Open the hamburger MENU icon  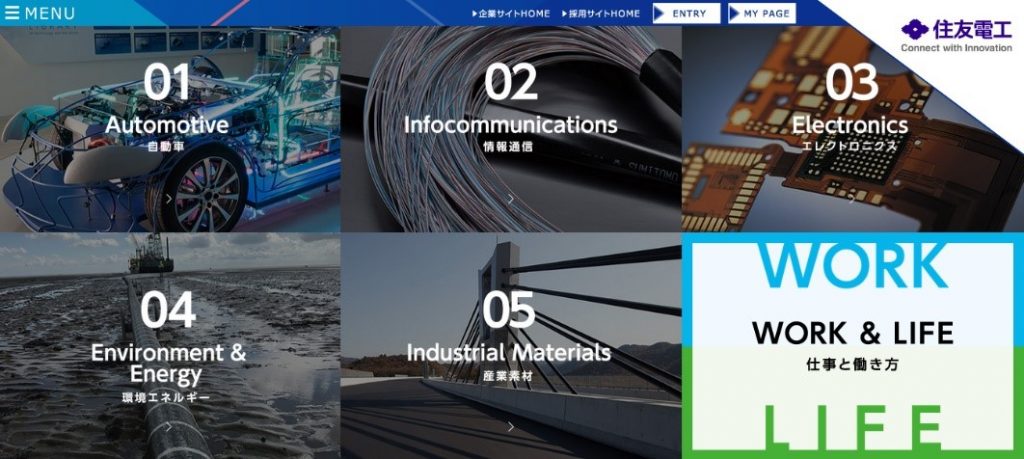(12, 13)
